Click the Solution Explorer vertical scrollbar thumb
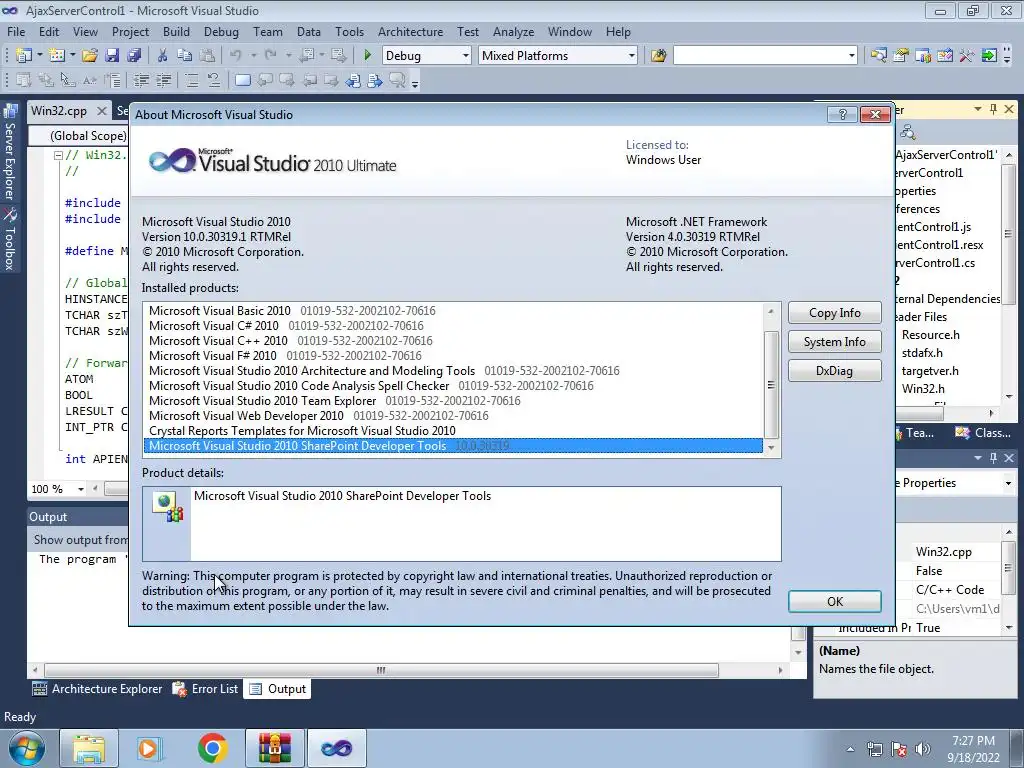 [x=1008, y=234]
